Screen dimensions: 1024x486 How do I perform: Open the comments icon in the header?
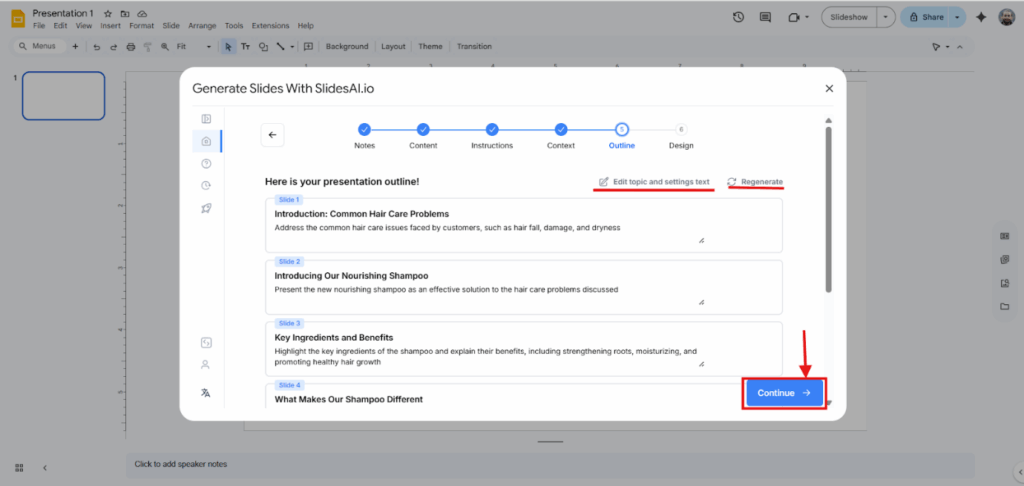pos(765,17)
